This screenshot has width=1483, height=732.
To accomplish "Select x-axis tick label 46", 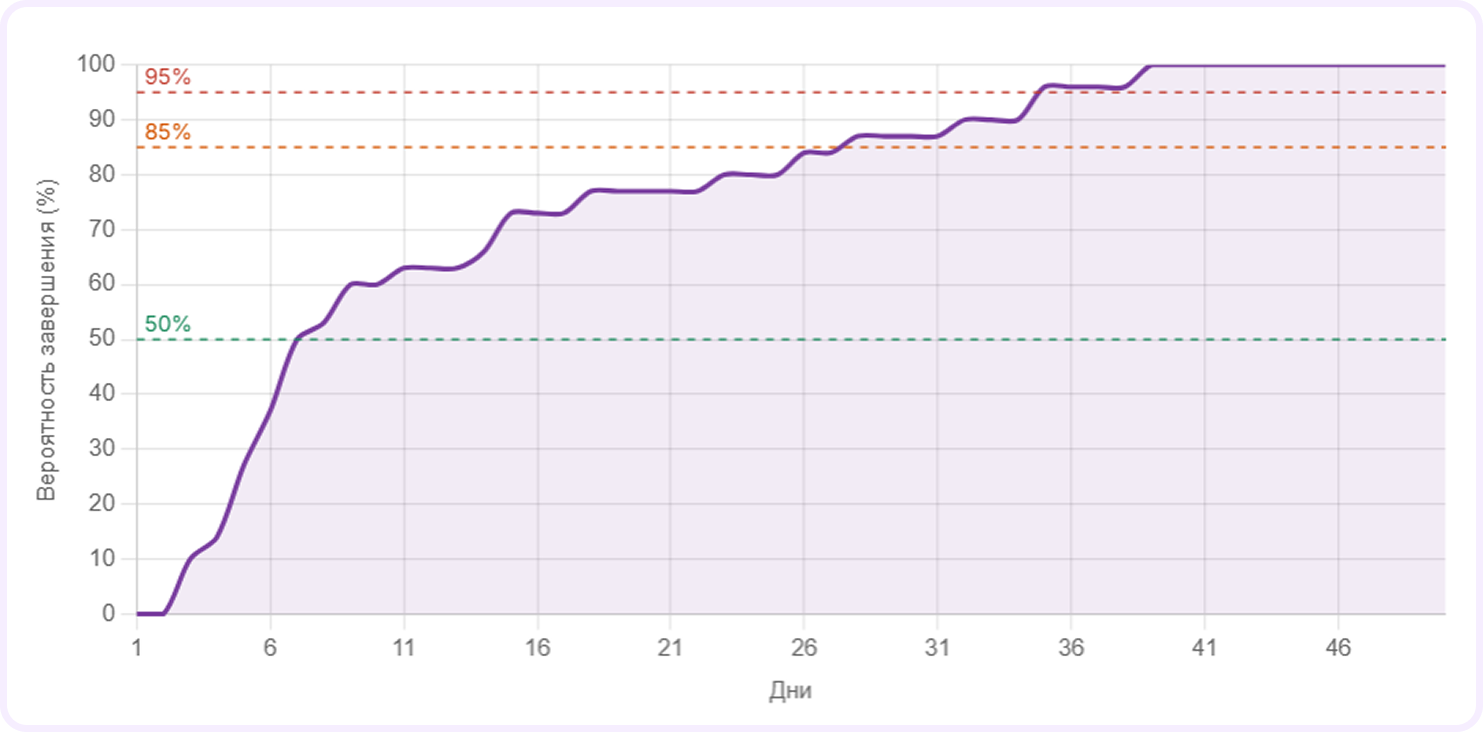I will pyautogui.click(x=1338, y=648).
